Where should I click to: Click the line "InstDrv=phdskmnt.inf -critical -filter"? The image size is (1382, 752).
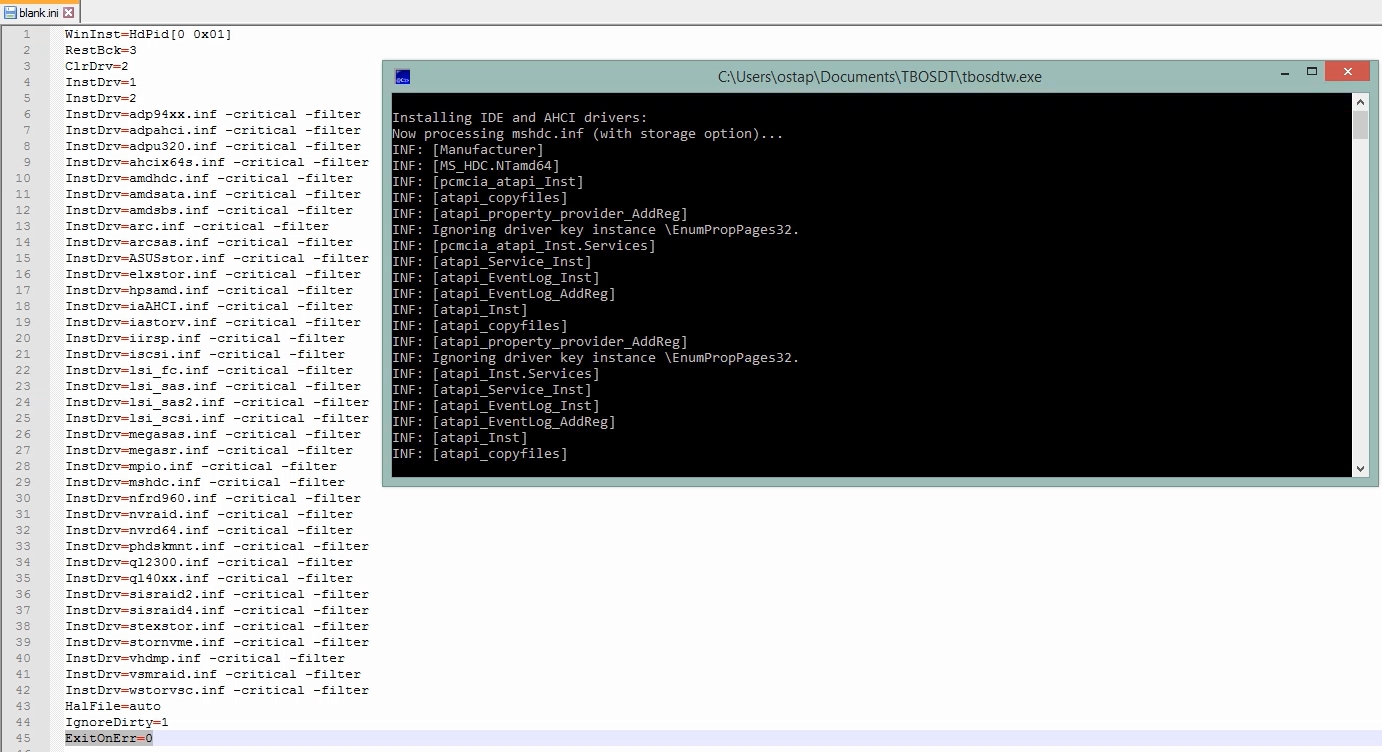[217, 546]
